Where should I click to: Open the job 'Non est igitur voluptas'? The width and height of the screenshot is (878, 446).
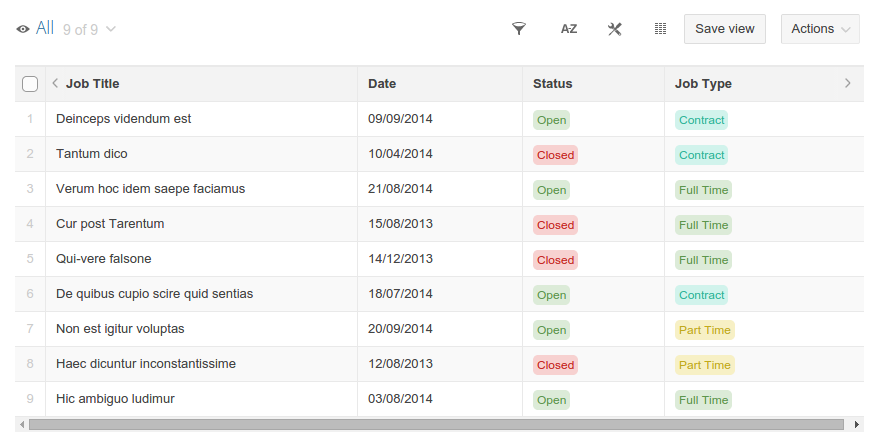coord(120,328)
